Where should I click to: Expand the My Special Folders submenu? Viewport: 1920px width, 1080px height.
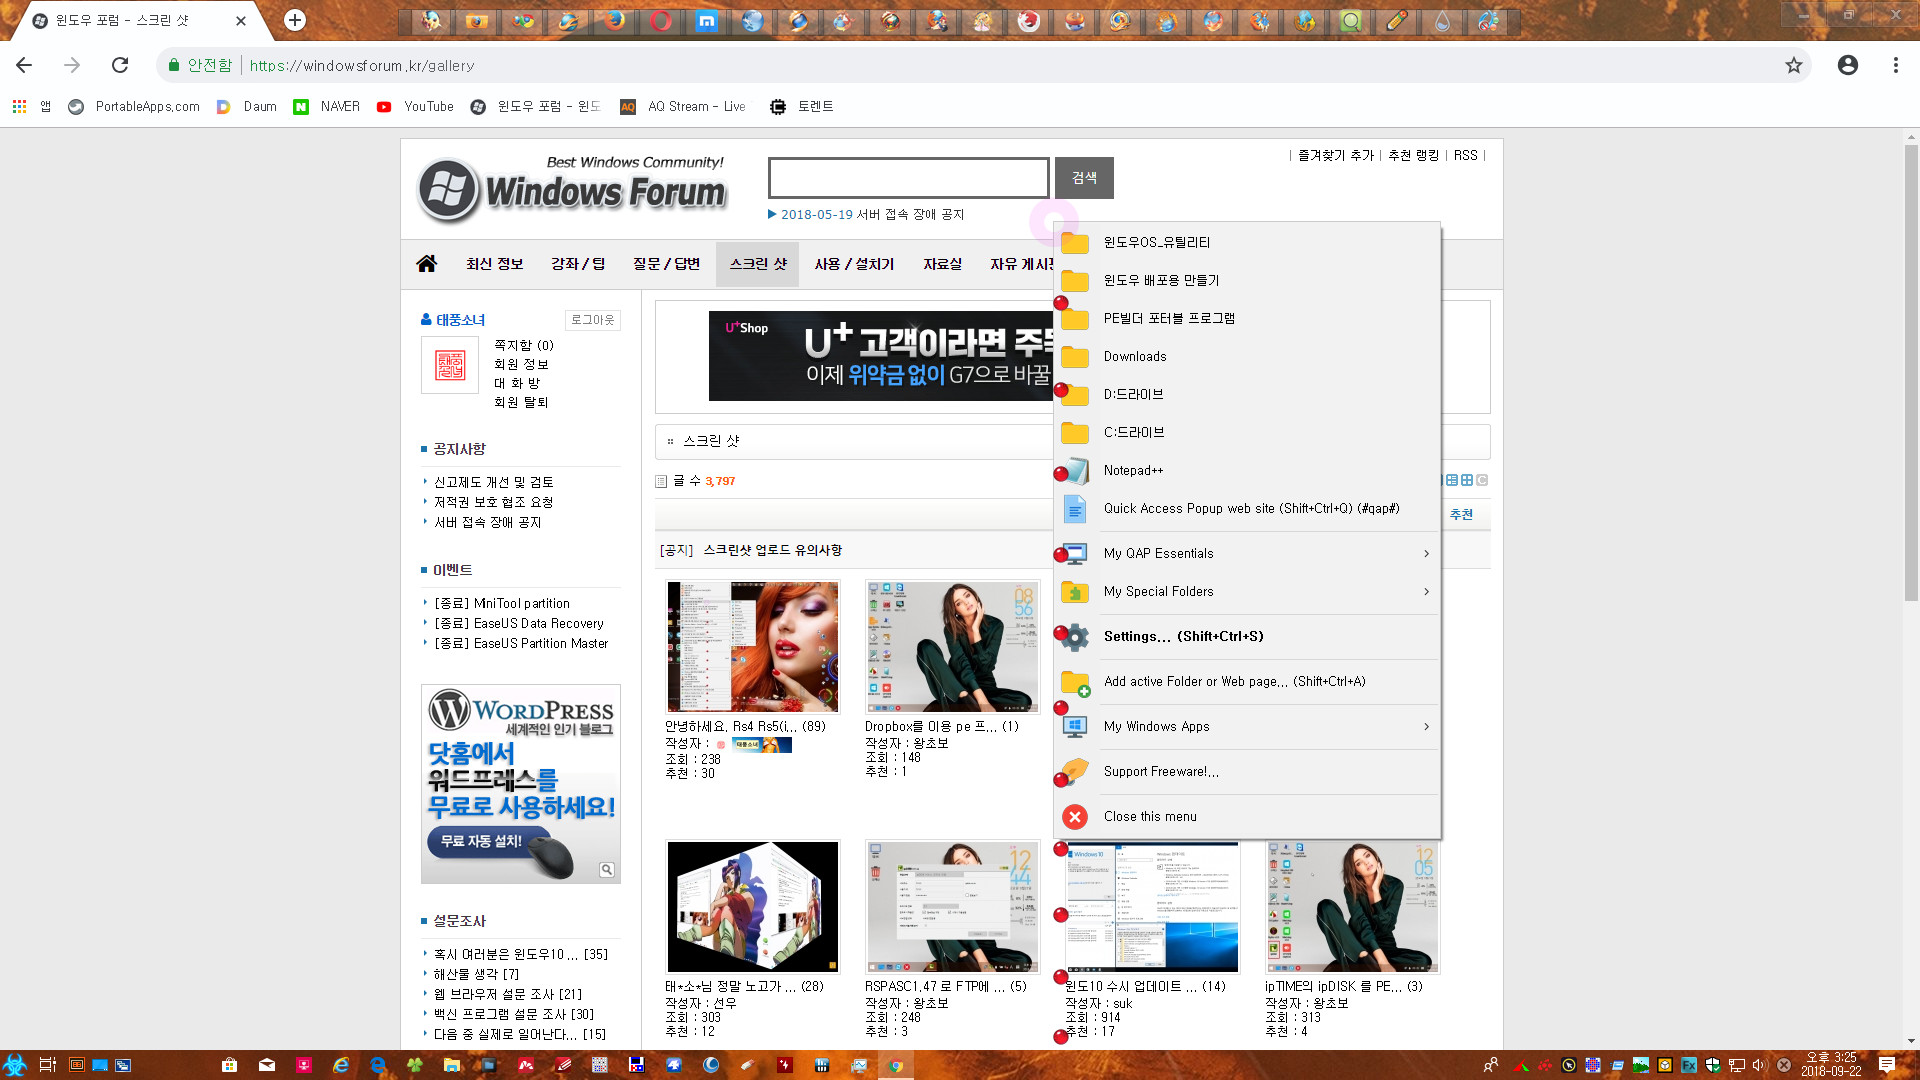point(1247,591)
